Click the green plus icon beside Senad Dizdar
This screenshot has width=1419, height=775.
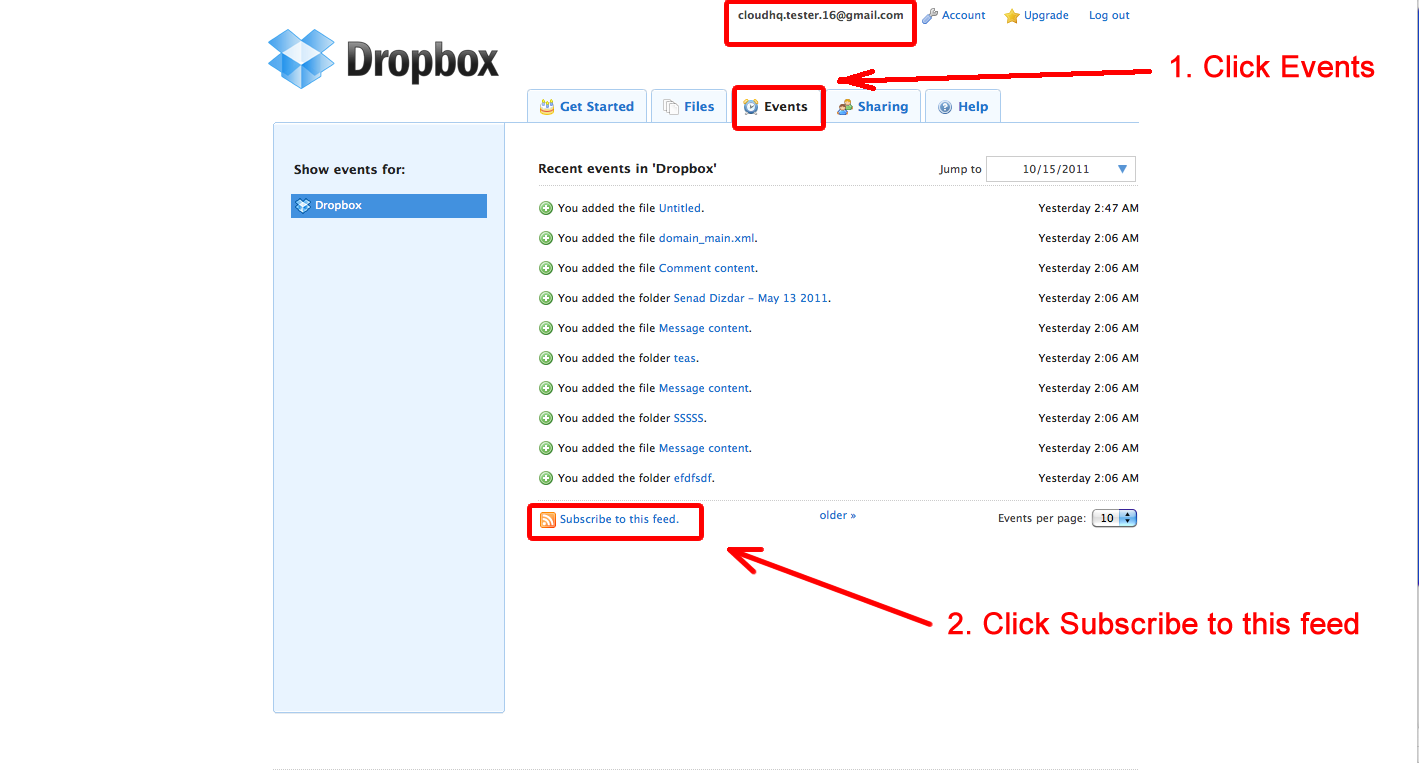(546, 298)
